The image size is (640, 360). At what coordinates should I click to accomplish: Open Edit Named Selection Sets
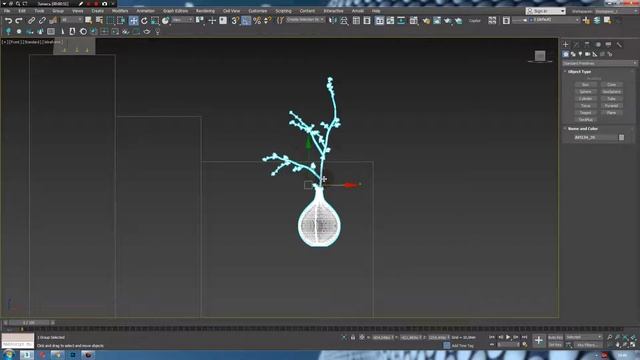[x=280, y=20]
